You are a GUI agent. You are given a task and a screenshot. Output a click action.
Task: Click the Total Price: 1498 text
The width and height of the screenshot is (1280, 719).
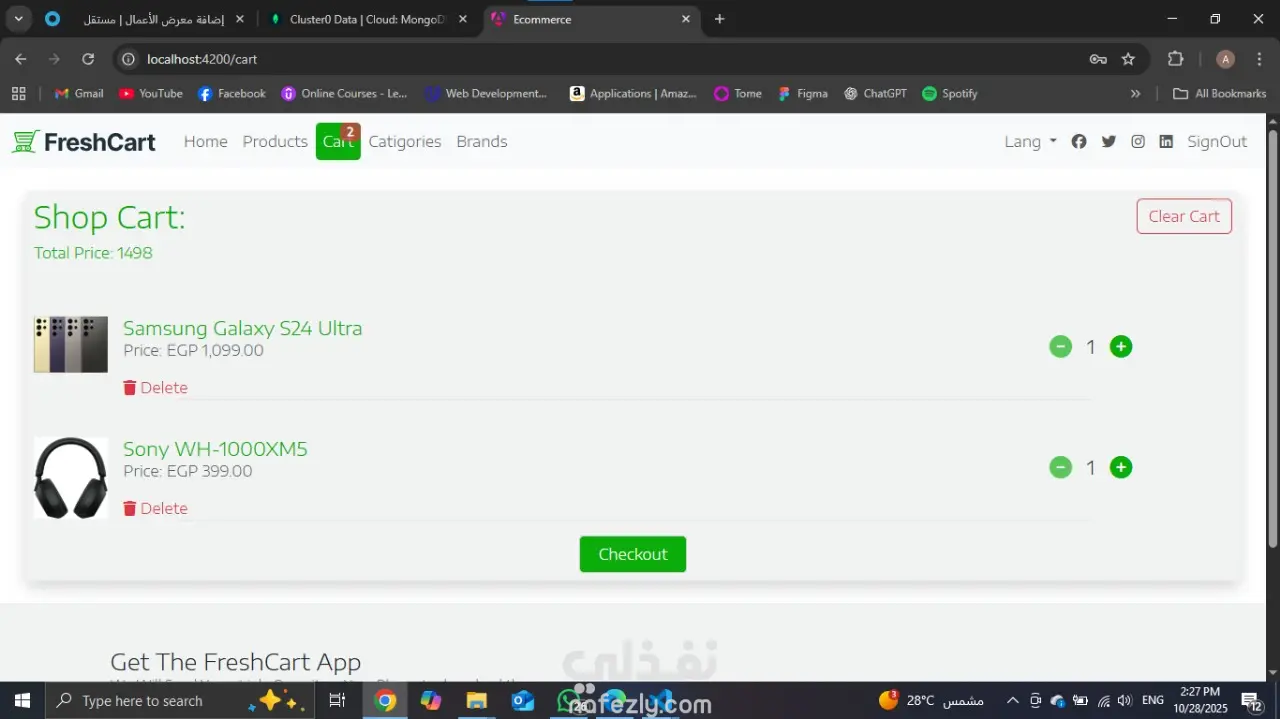pyautogui.click(x=93, y=253)
